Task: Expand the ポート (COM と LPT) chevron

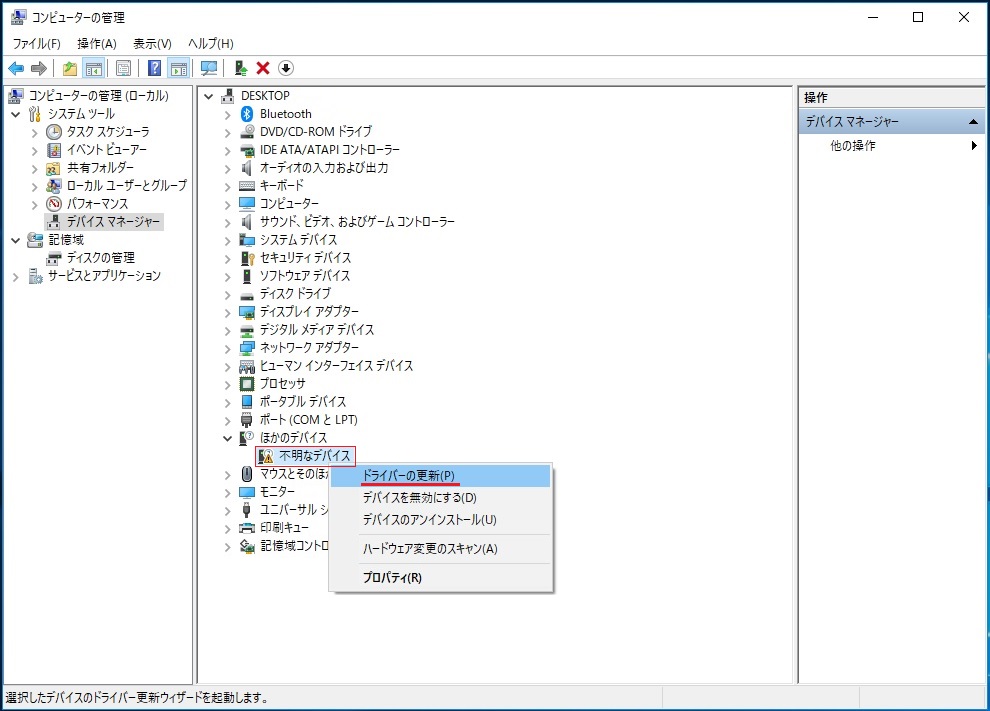Action: click(x=227, y=421)
